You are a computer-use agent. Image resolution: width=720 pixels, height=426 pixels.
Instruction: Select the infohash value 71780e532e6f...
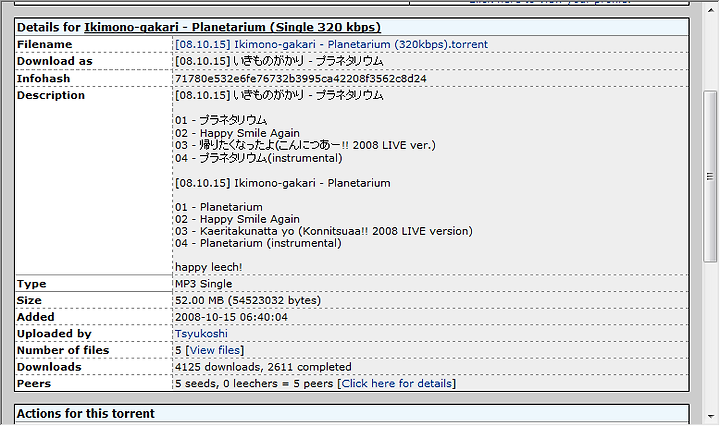tap(300, 78)
